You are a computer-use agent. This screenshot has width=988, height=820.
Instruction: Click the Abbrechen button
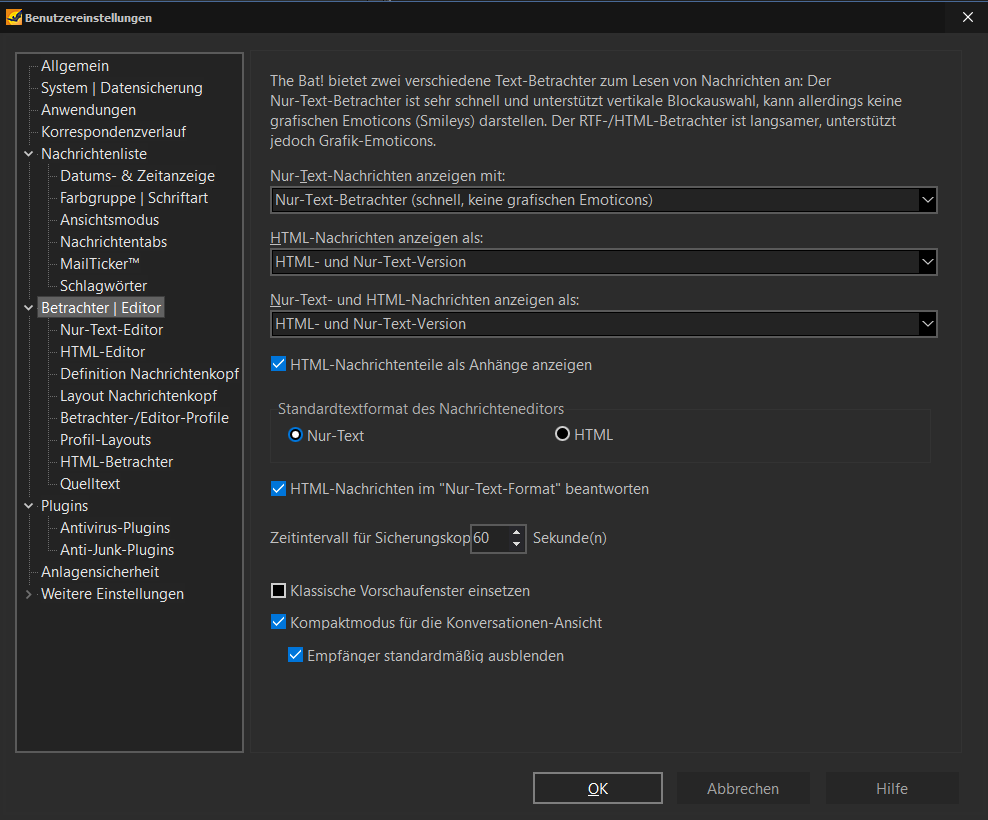click(x=743, y=789)
